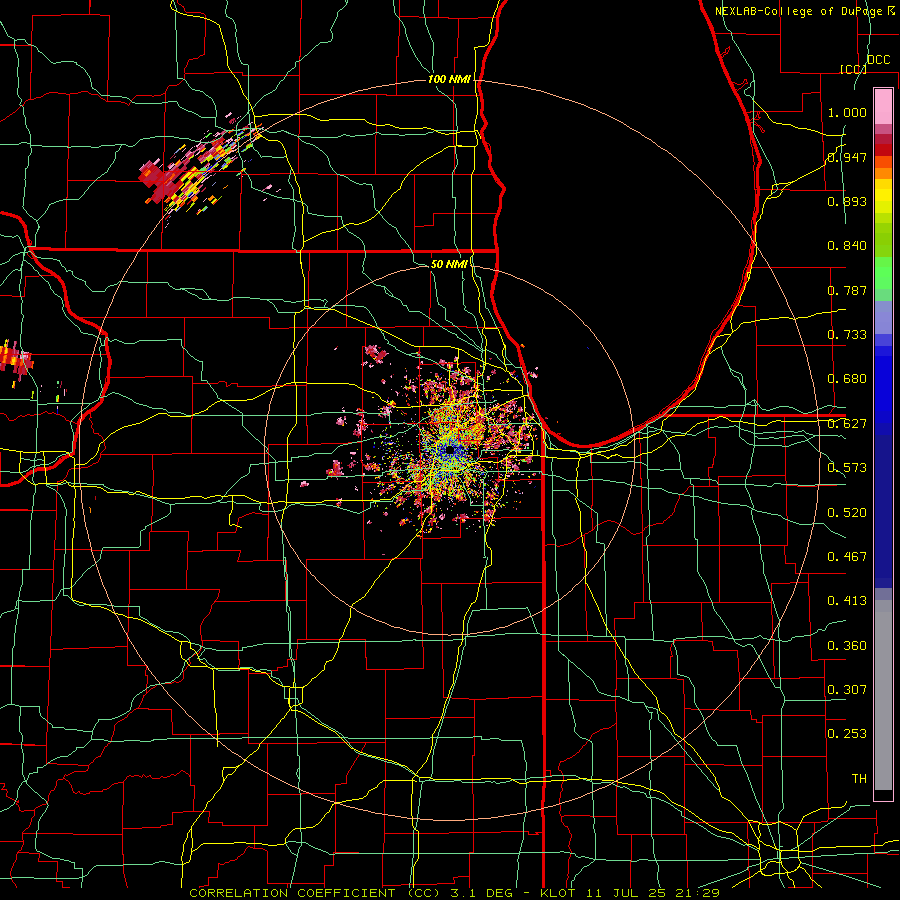
Task: Click the 1.000 value on the color scale
Action: [x=847, y=112]
